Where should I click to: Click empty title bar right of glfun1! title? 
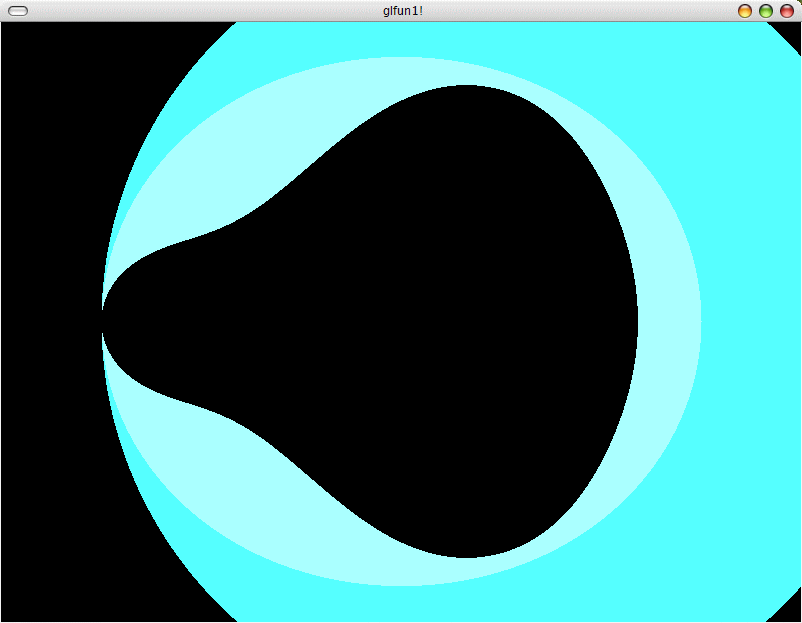[x=580, y=11]
